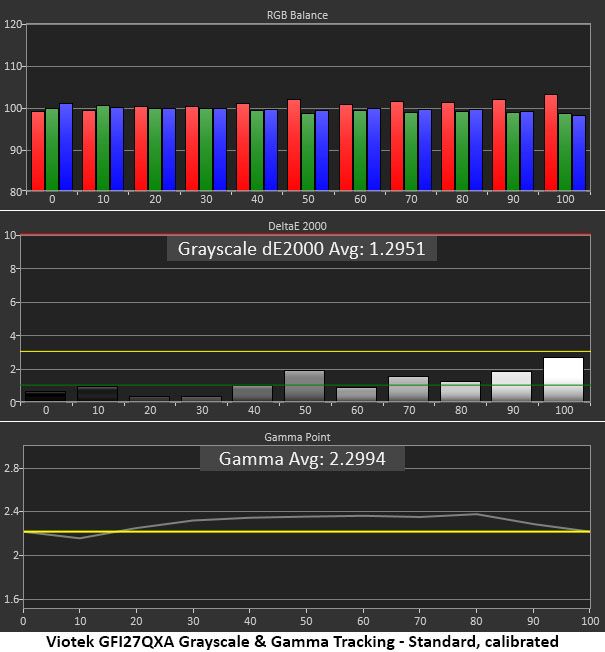This screenshot has height=652, width=605.
Task: Click the 80 label on RGB Balance y-axis
Action: coord(15,192)
